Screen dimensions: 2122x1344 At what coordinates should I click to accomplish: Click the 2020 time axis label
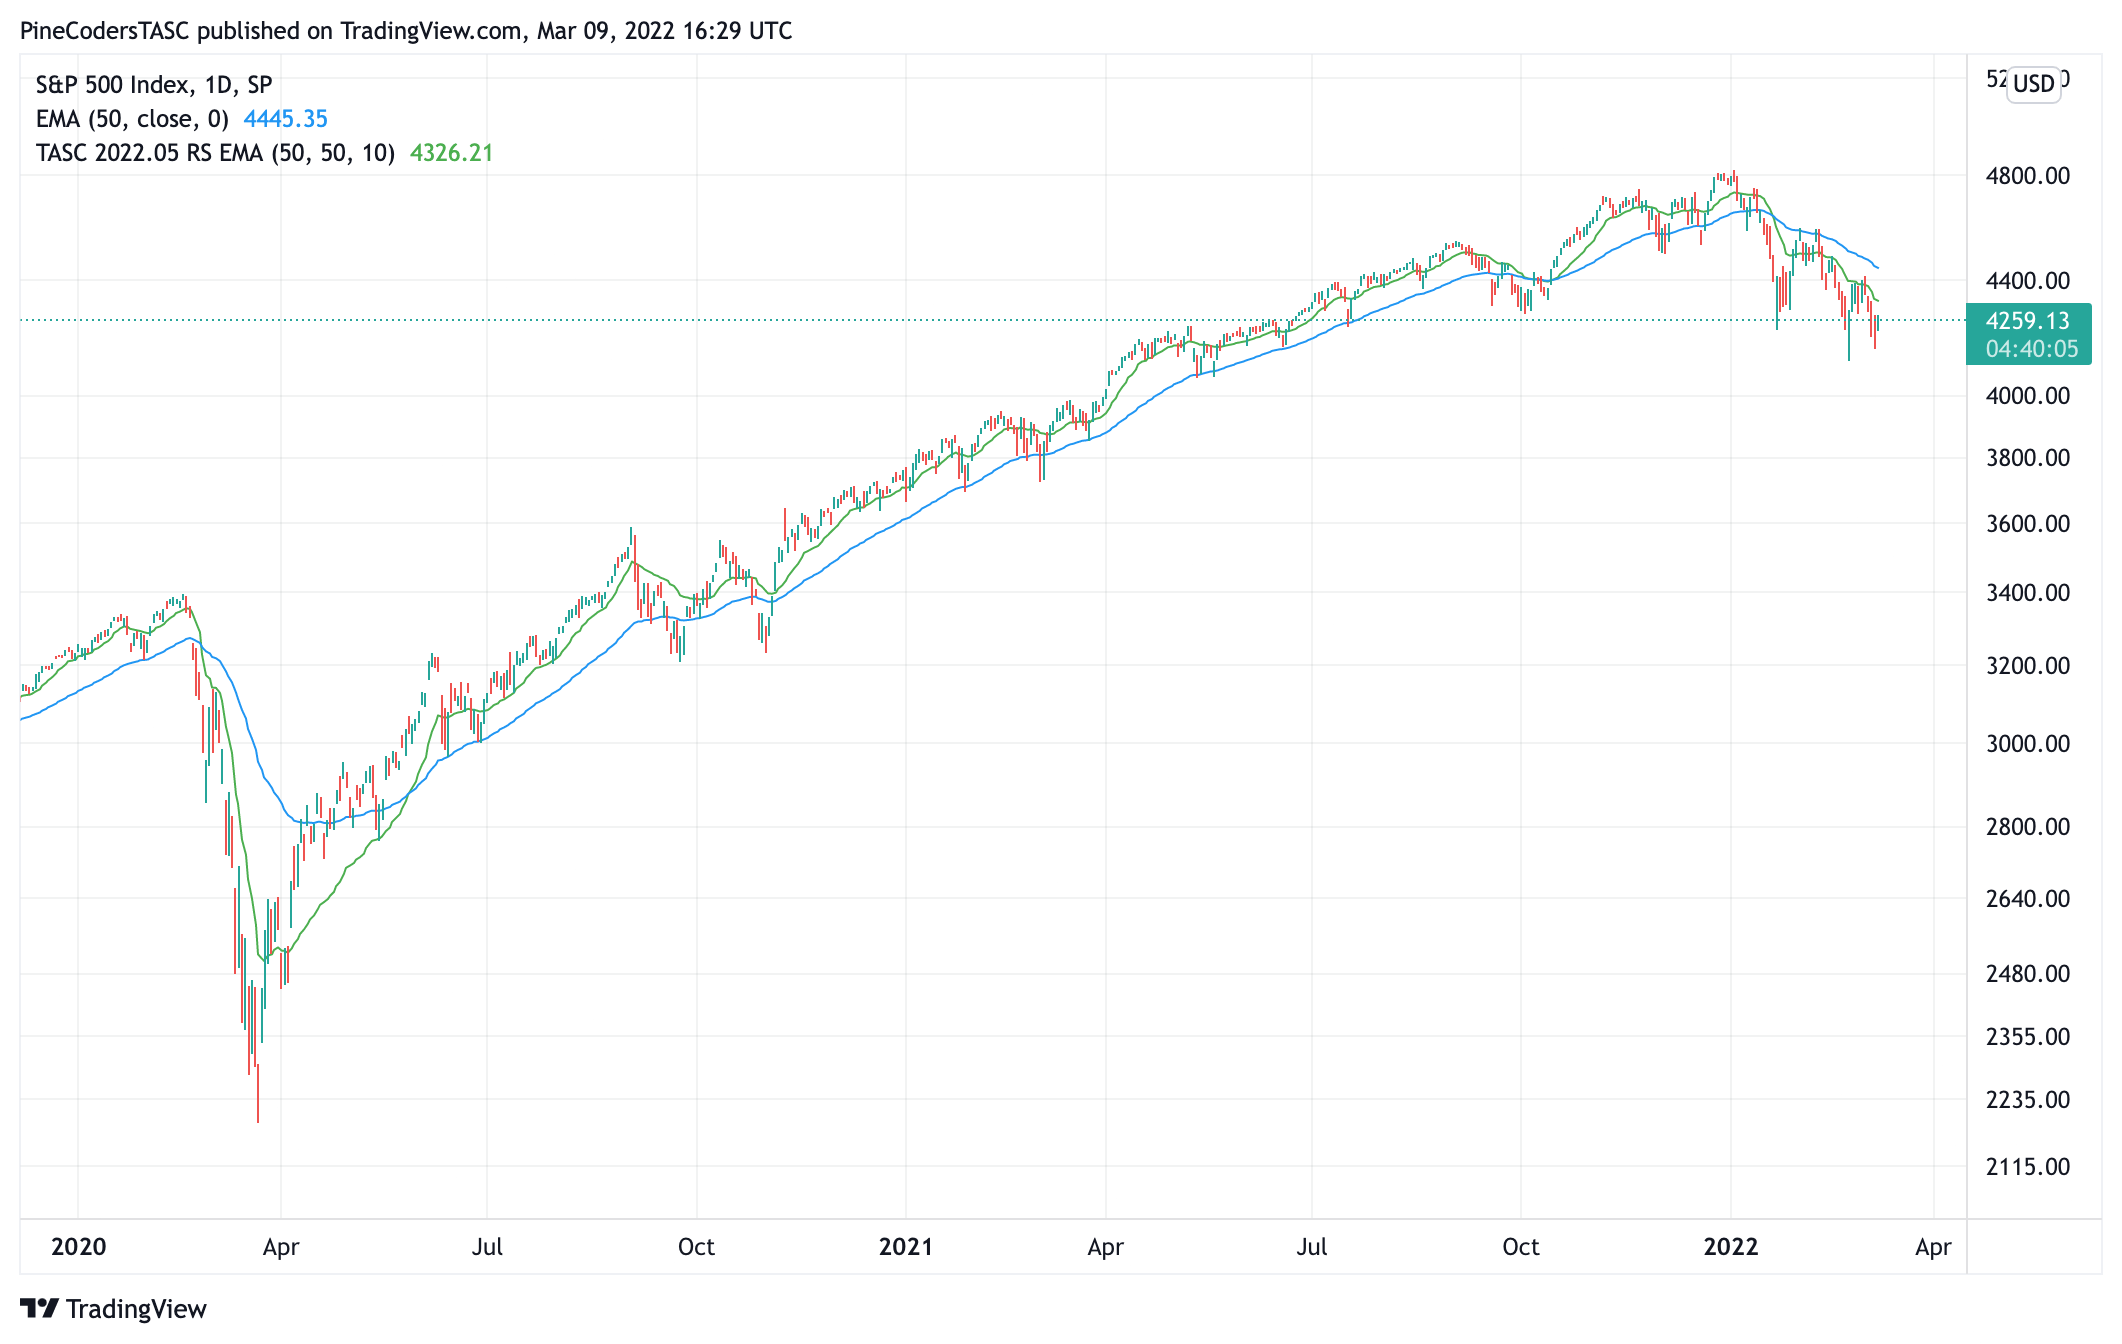(78, 1247)
